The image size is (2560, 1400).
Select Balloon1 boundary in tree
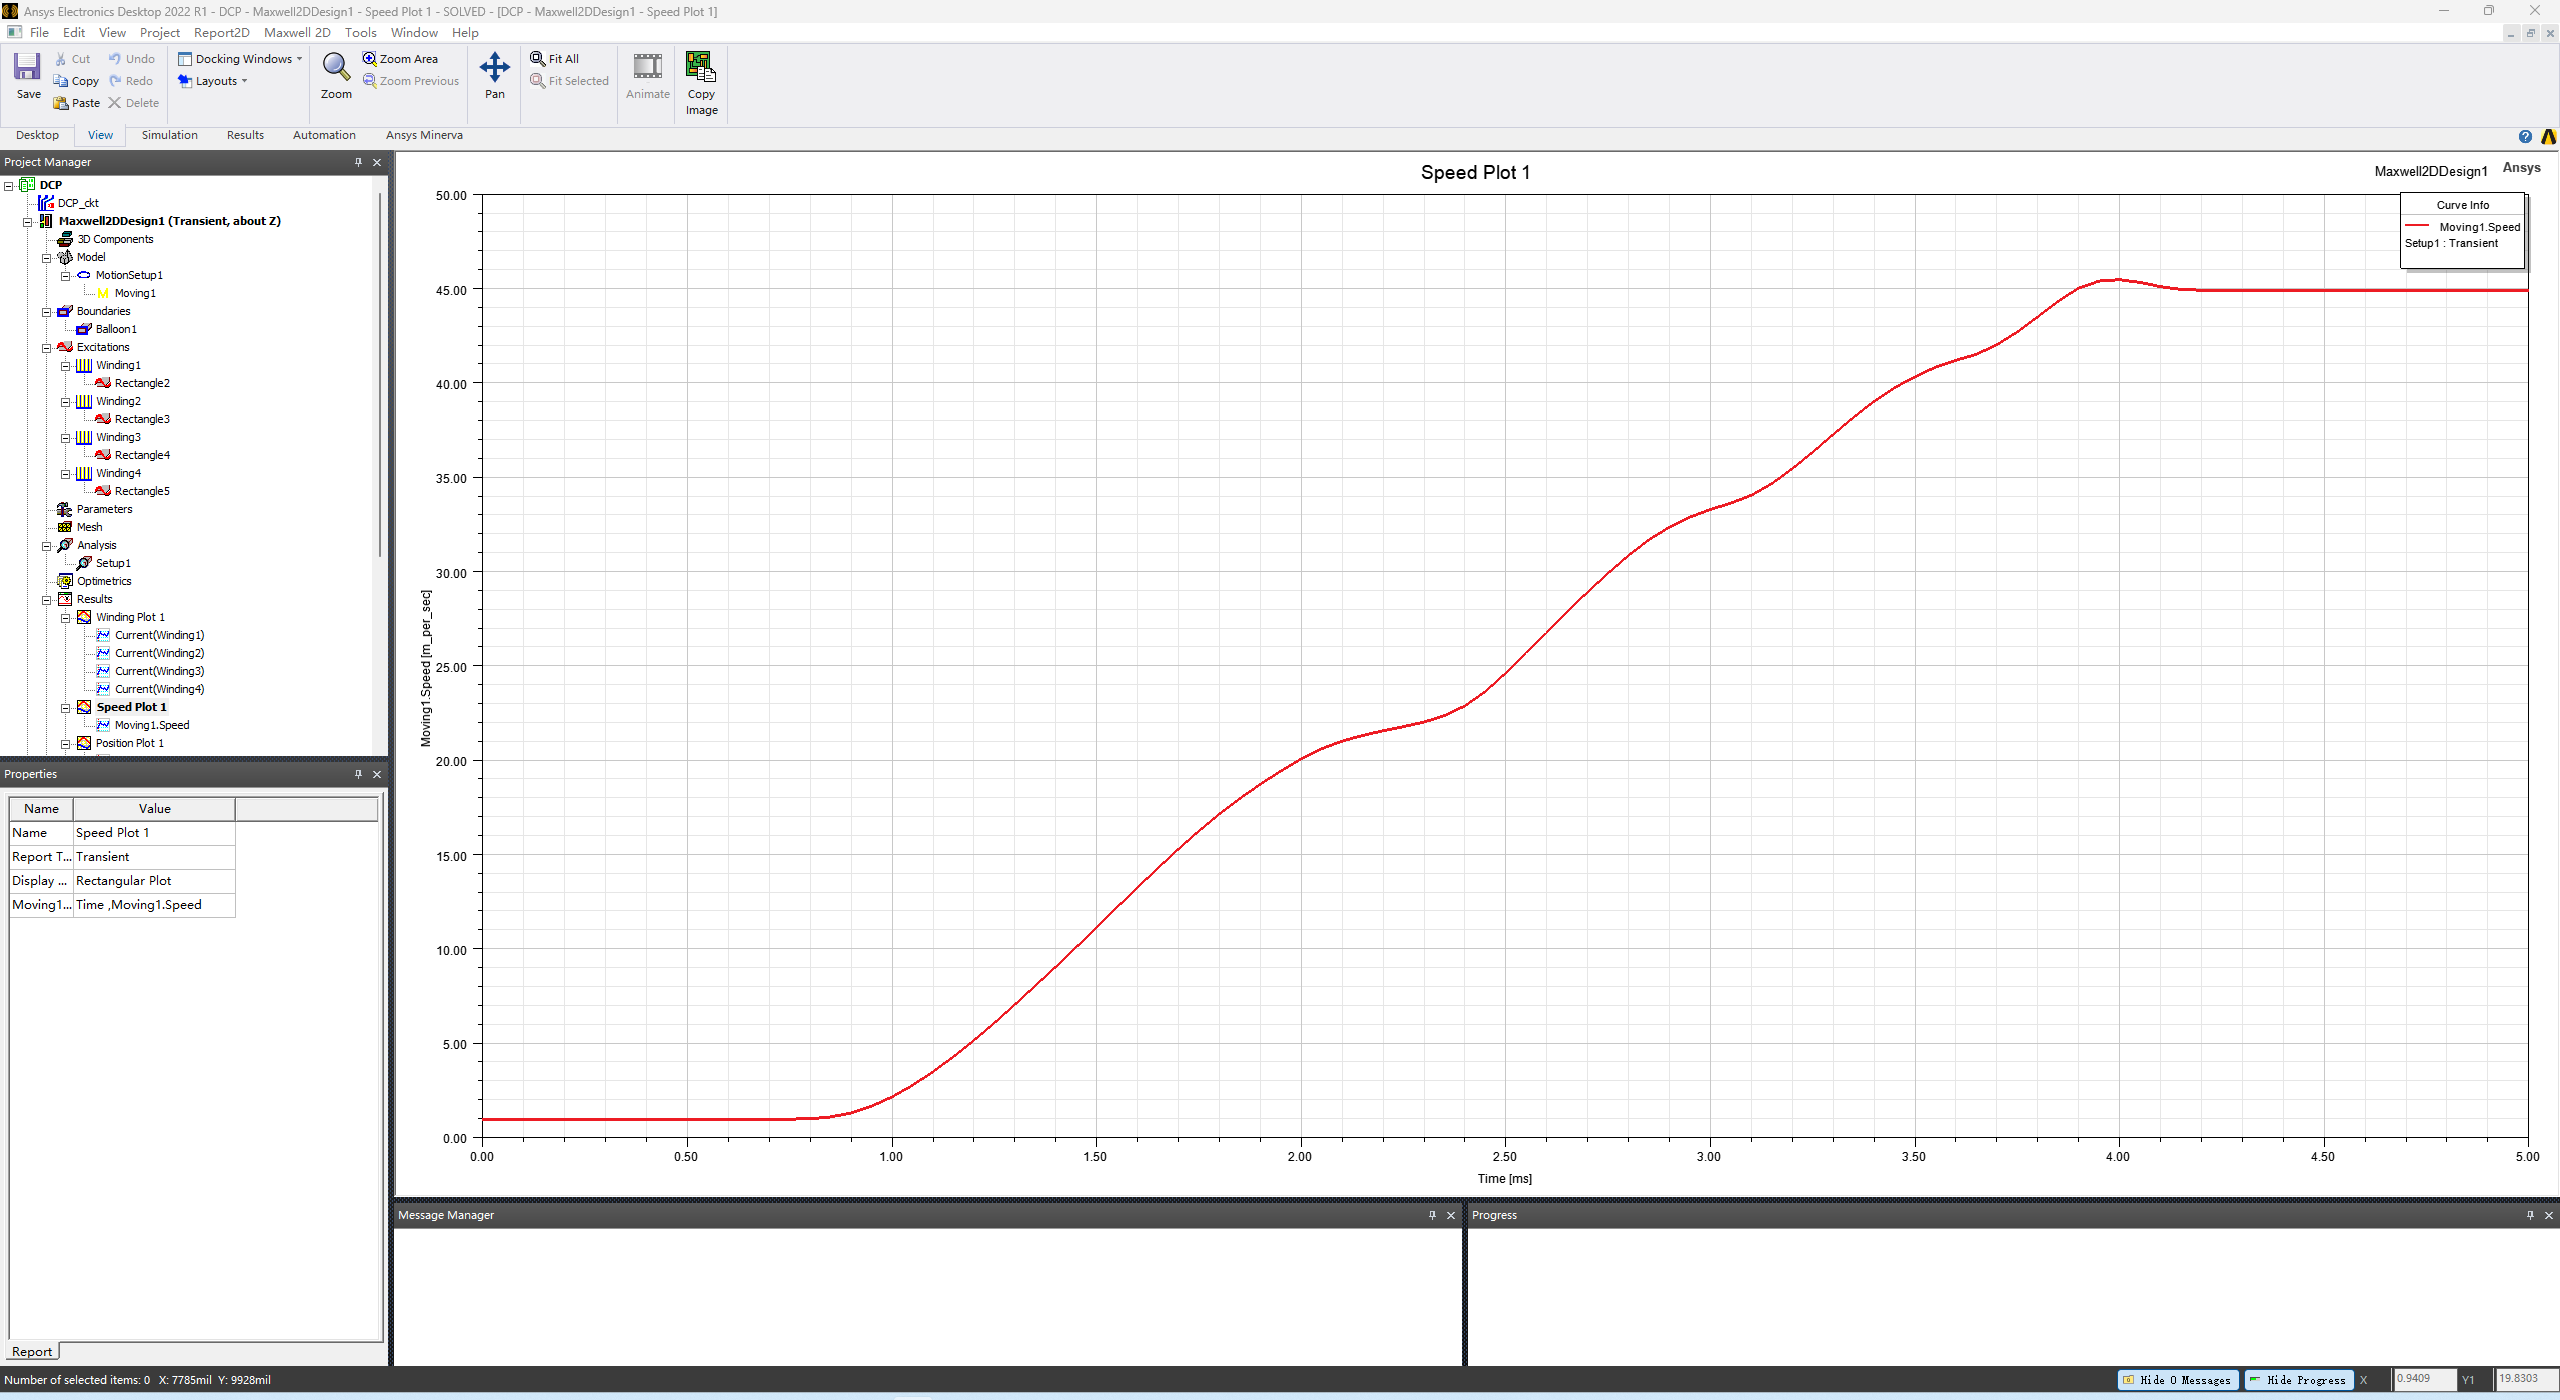(116, 329)
